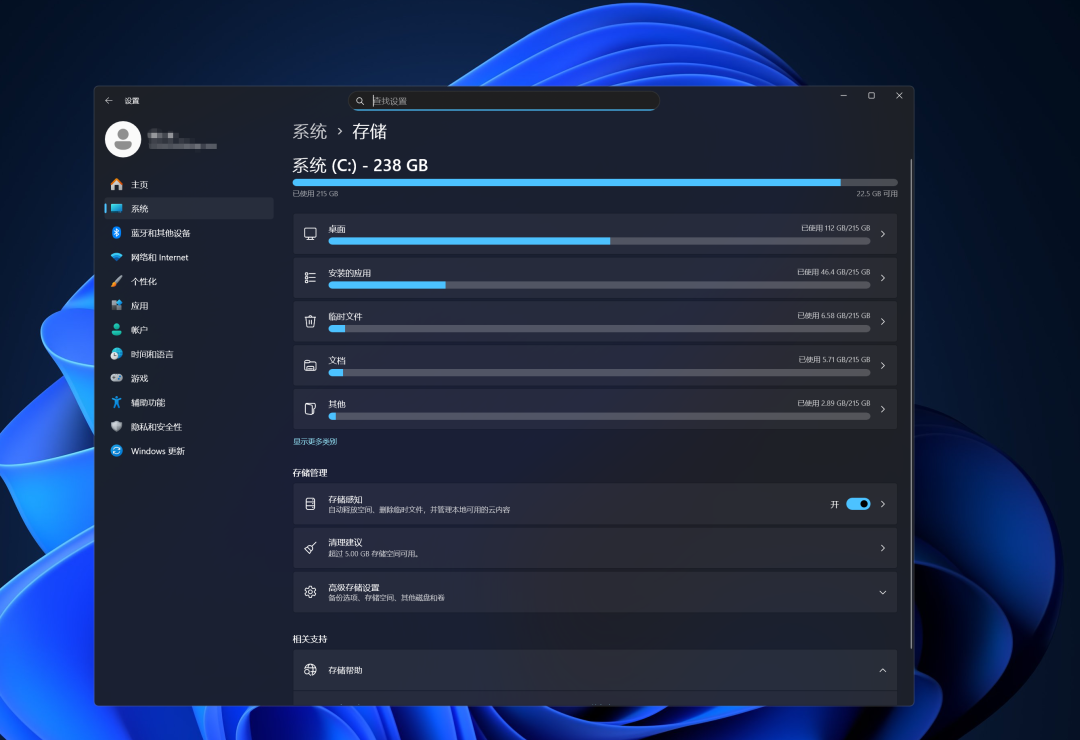This screenshot has height=740, width=1080.
Task: Open 安装的应用 details via its chevron
Action: tap(883, 278)
